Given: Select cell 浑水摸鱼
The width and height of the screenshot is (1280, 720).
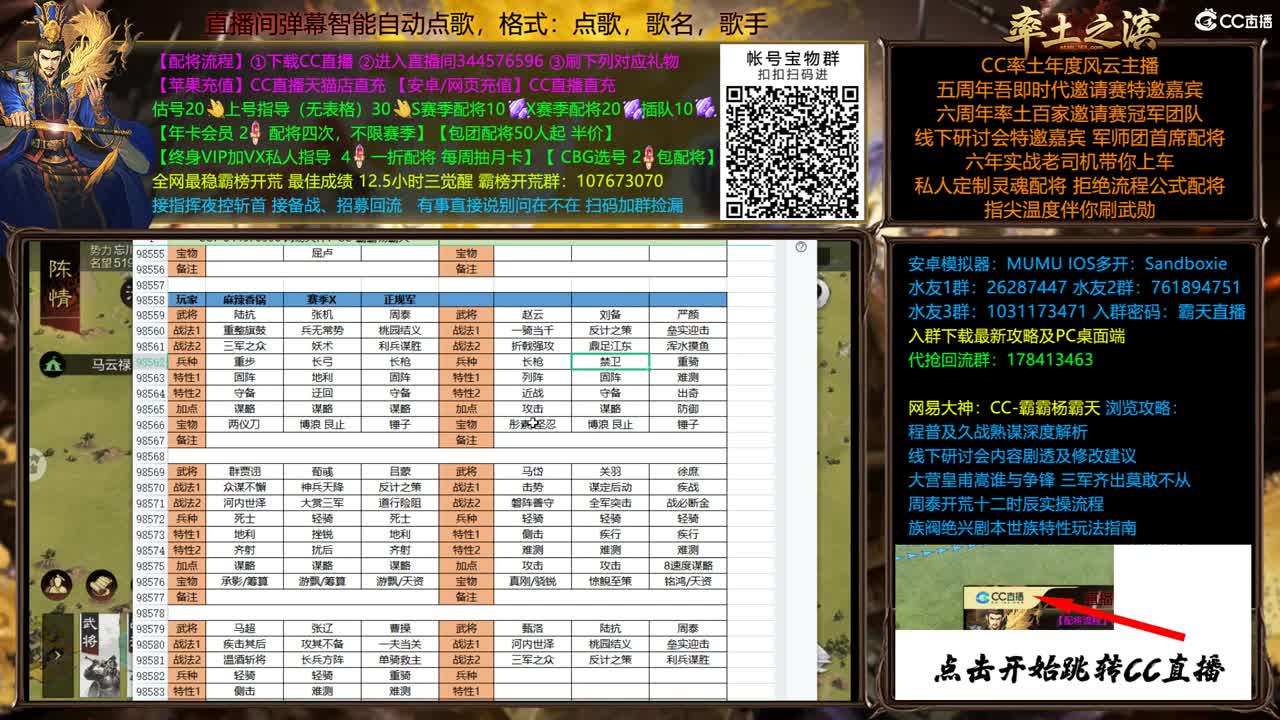Looking at the screenshot, I should [x=688, y=346].
